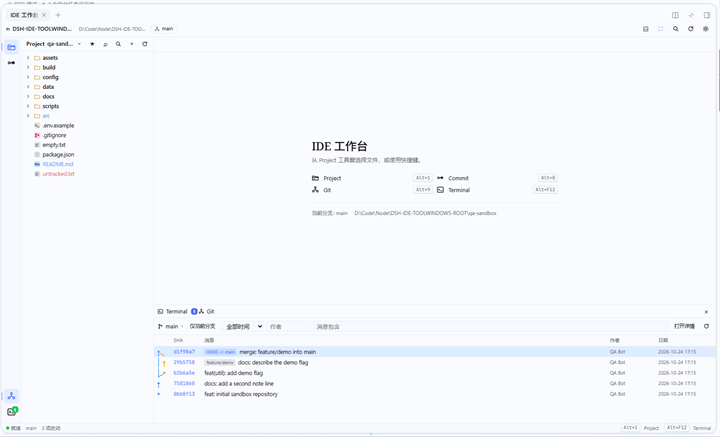Screen dimensions: 720x437
Task: Open Terminal from the welcome shortcuts
Action: coord(497,190)
